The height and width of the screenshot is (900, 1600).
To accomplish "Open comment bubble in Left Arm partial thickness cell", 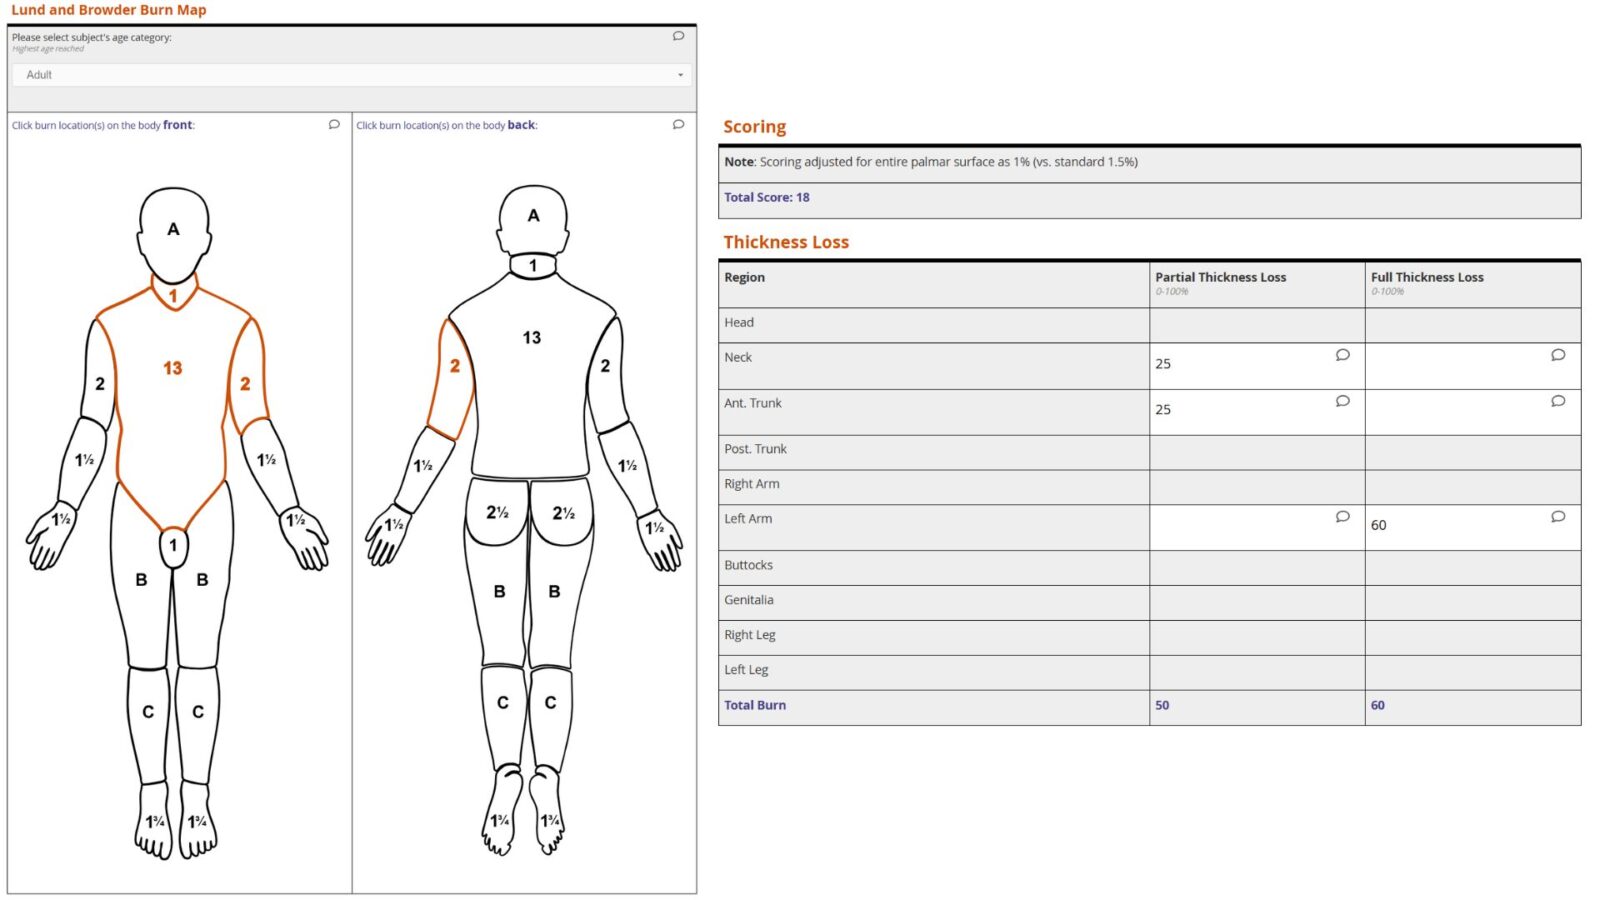I will pos(1342,517).
